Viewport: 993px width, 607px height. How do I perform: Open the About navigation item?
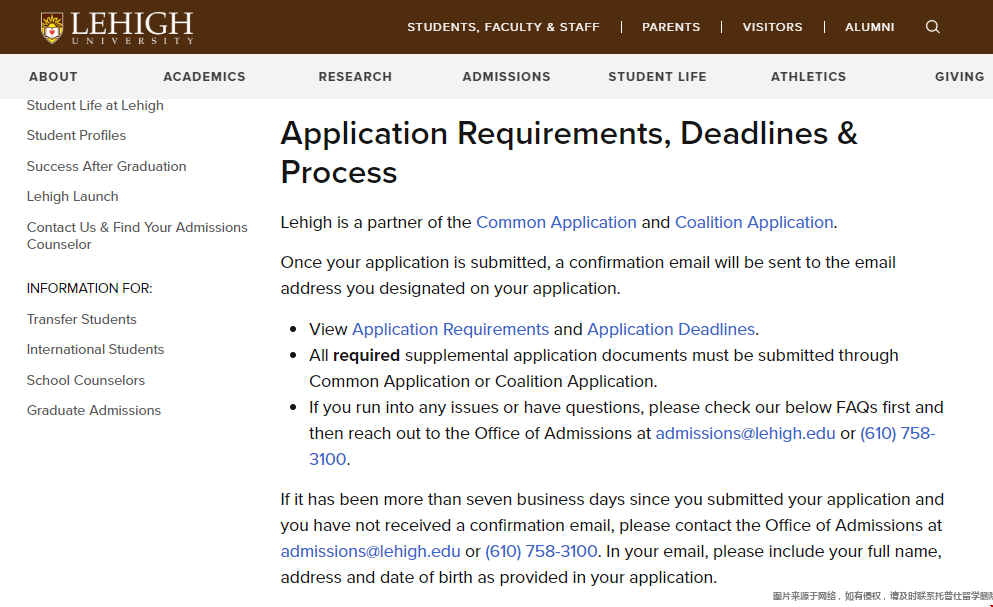53,77
